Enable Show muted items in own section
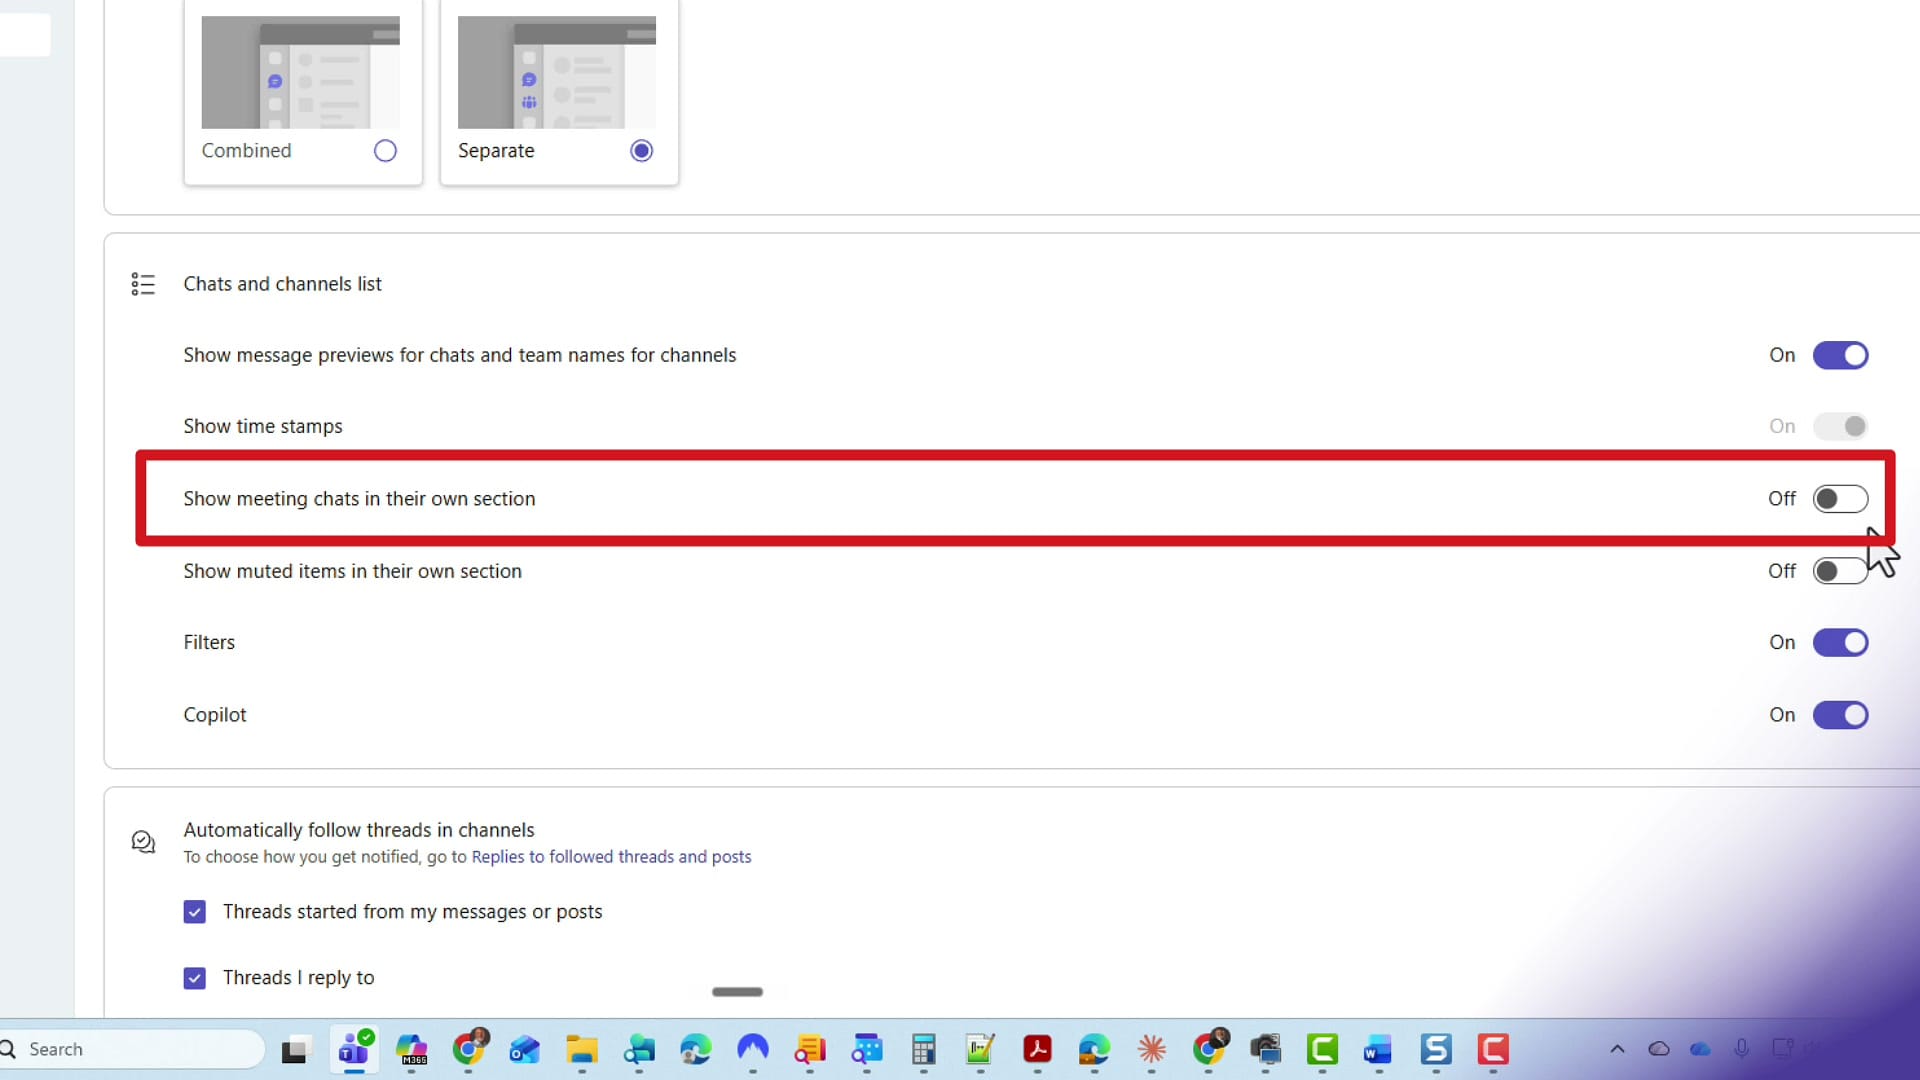1920x1080 pixels. point(1840,571)
